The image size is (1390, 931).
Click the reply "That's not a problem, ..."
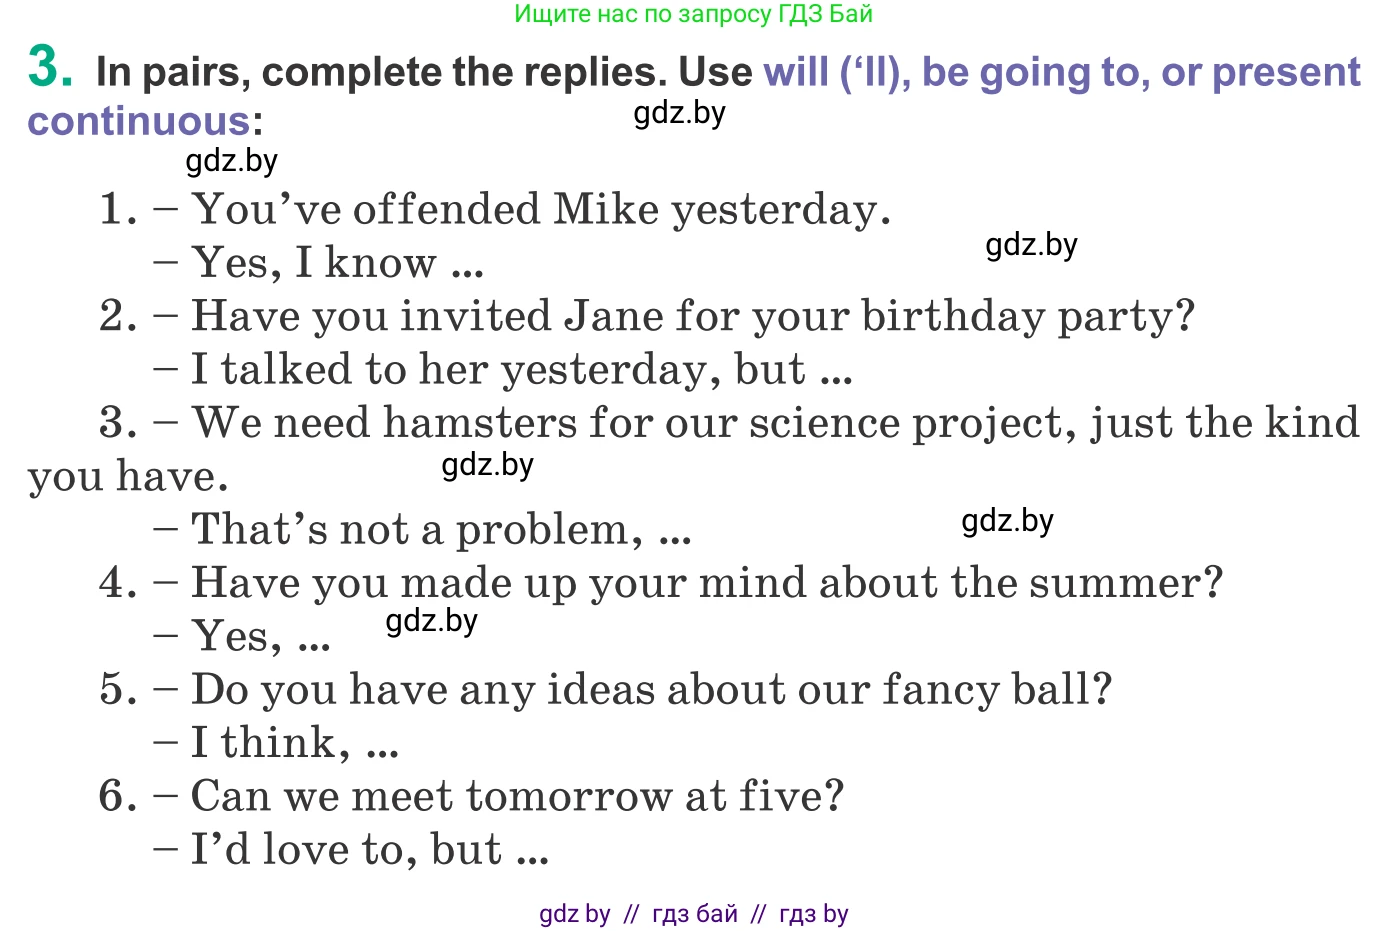coord(440,530)
